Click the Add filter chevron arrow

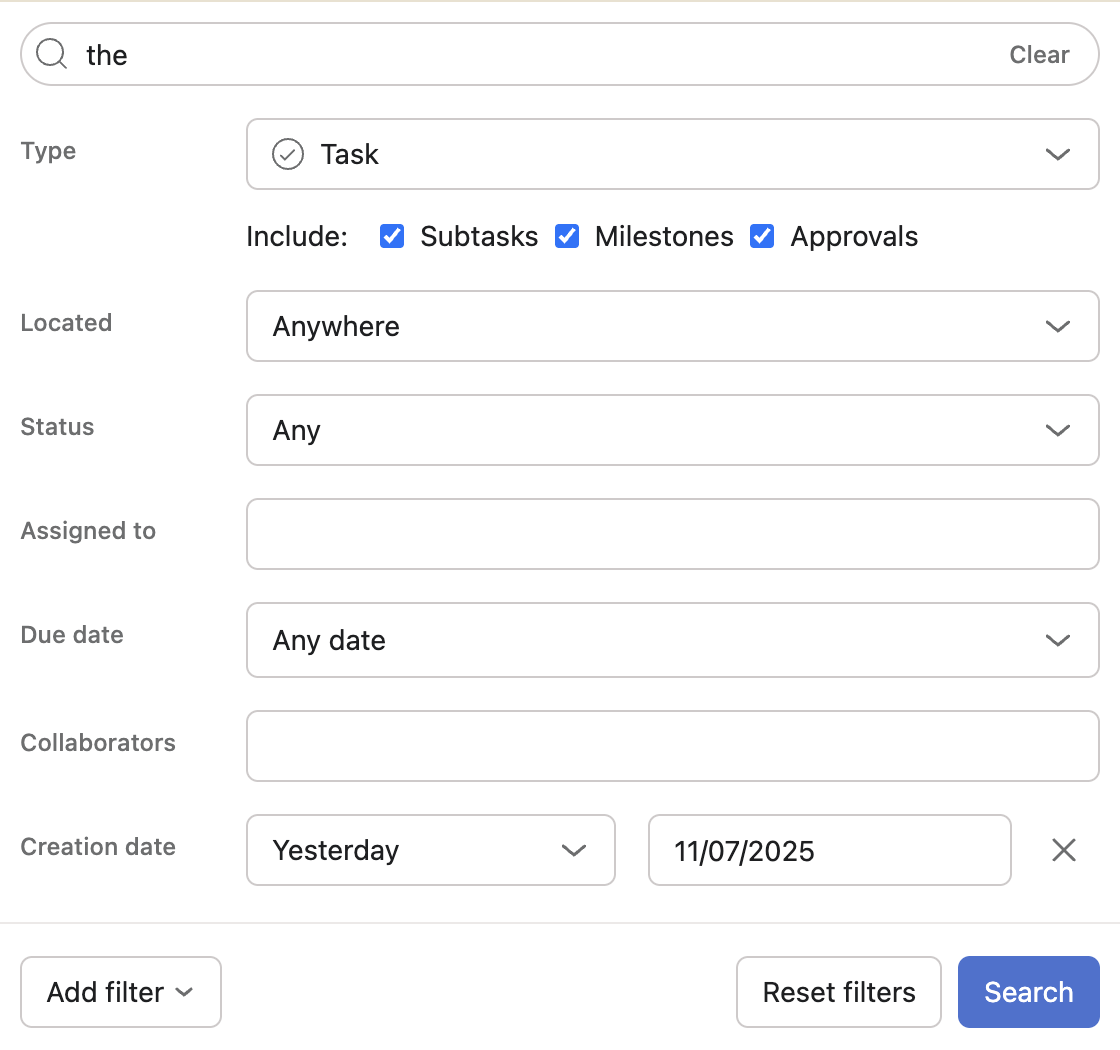click(184, 992)
